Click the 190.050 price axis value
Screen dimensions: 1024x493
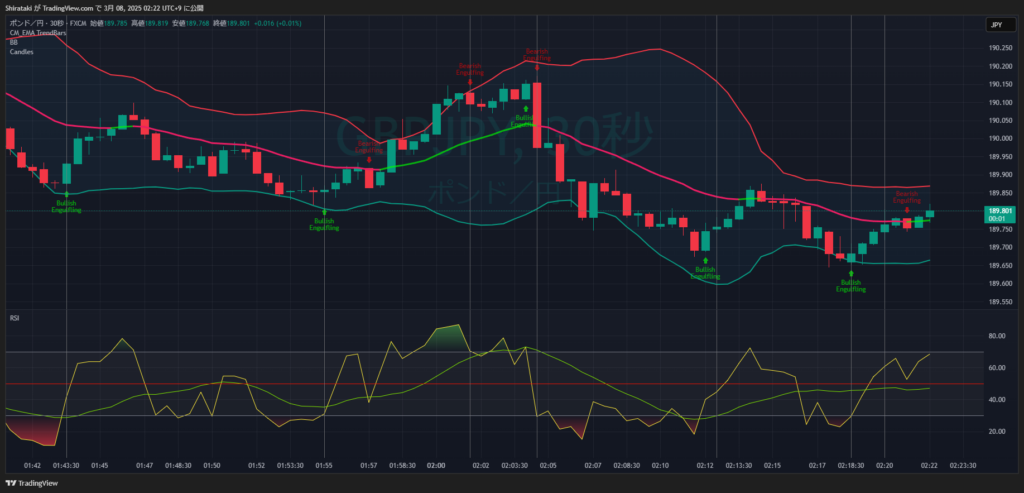1000,121
